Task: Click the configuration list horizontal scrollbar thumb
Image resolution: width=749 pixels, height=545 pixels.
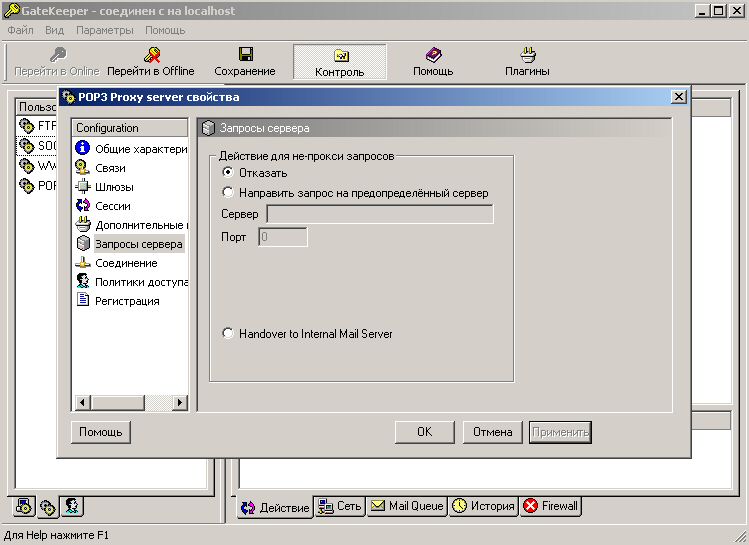Action: (x=118, y=403)
